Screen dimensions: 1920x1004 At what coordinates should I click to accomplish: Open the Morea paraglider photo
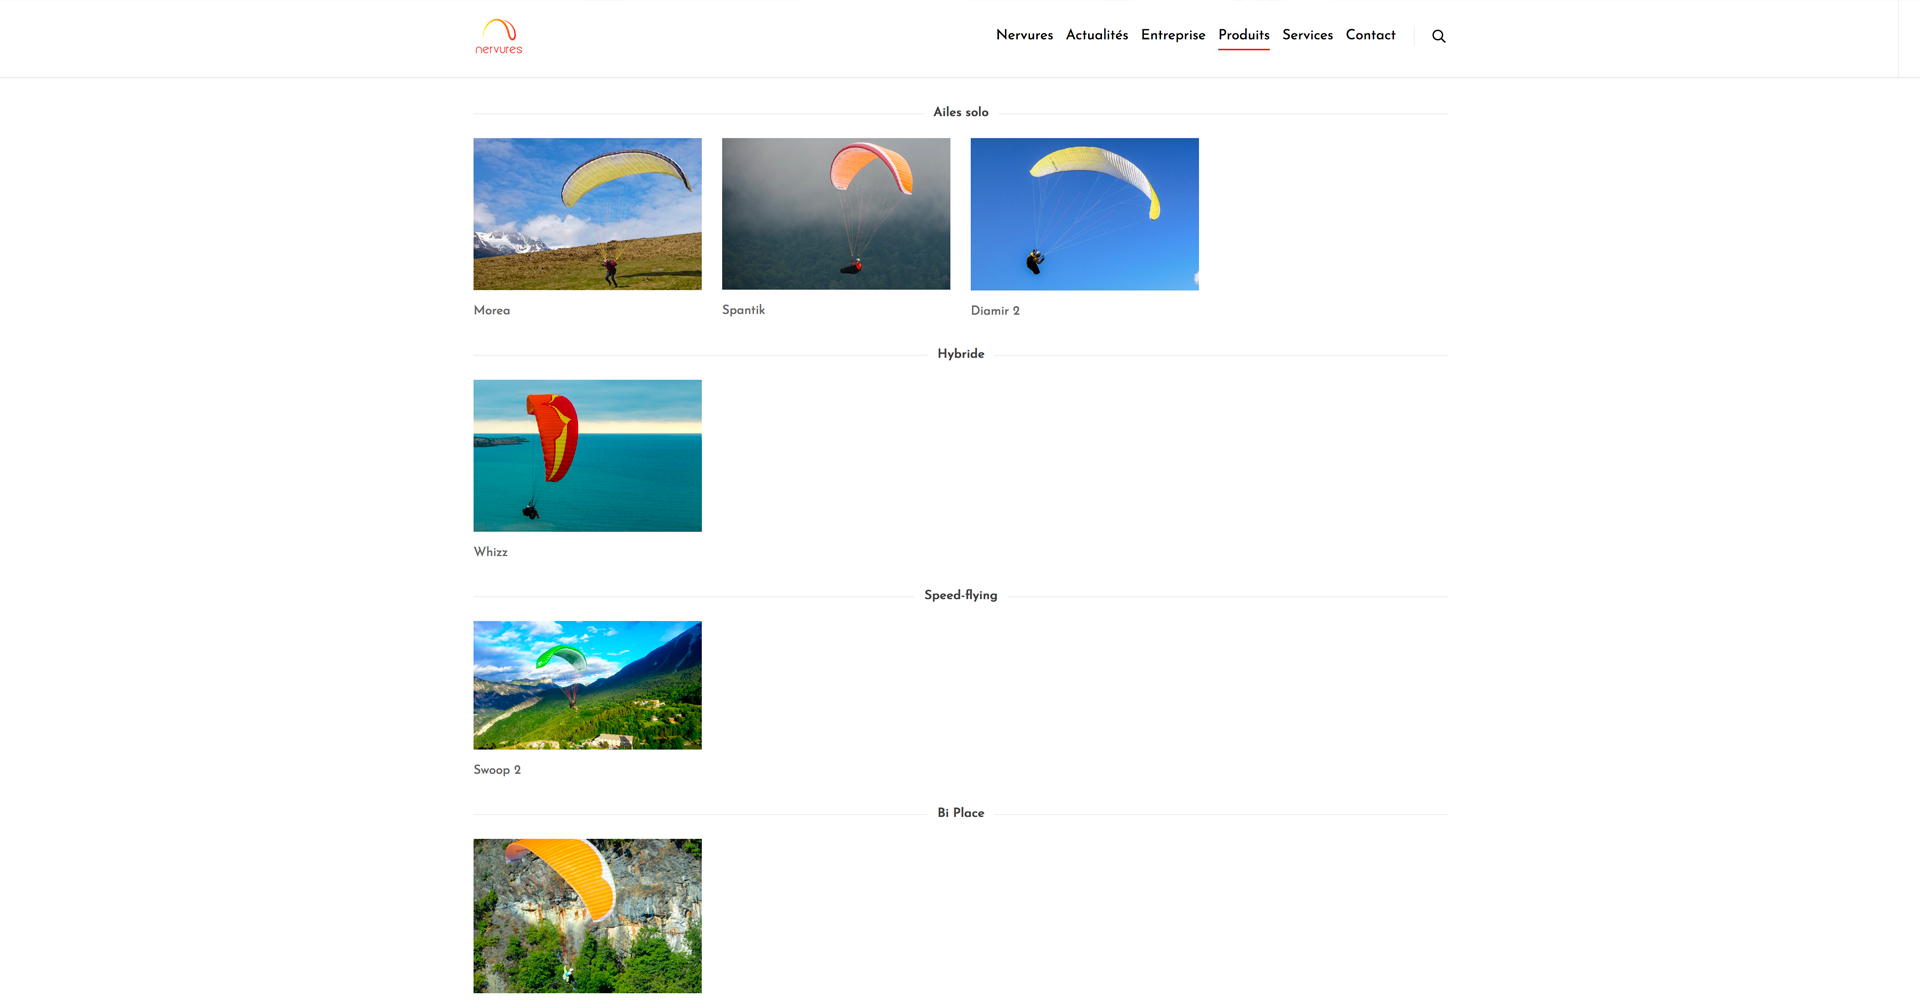(587, 214)
